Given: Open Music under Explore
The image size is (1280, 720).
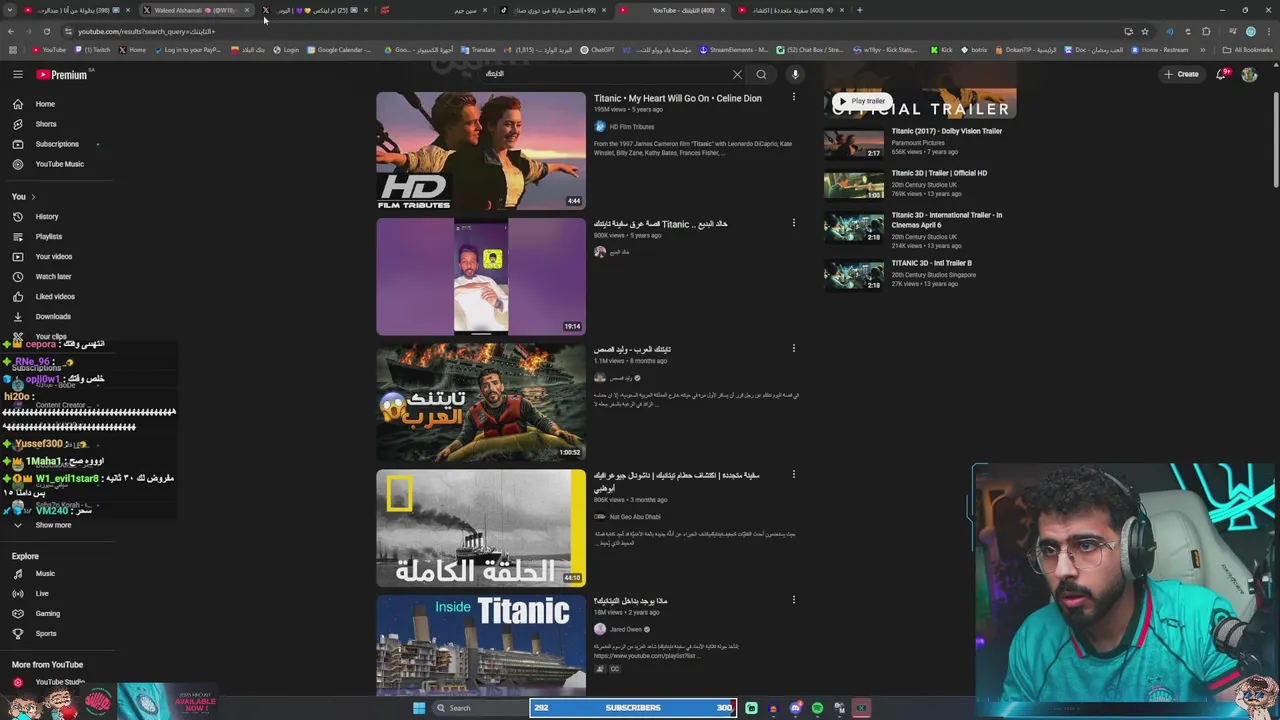Looking at the screenshot, I should (x=45, y=574).
